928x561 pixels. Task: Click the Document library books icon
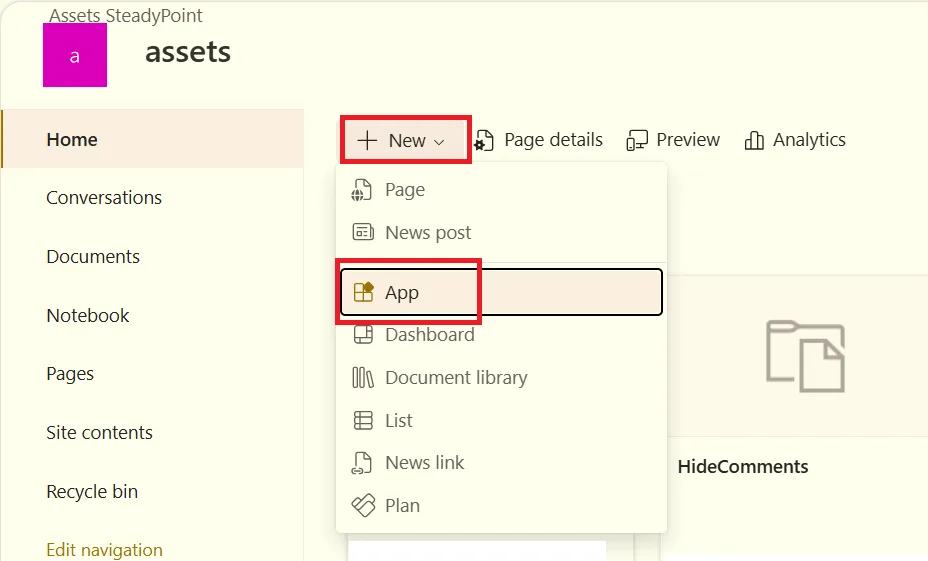pos(363,377)
